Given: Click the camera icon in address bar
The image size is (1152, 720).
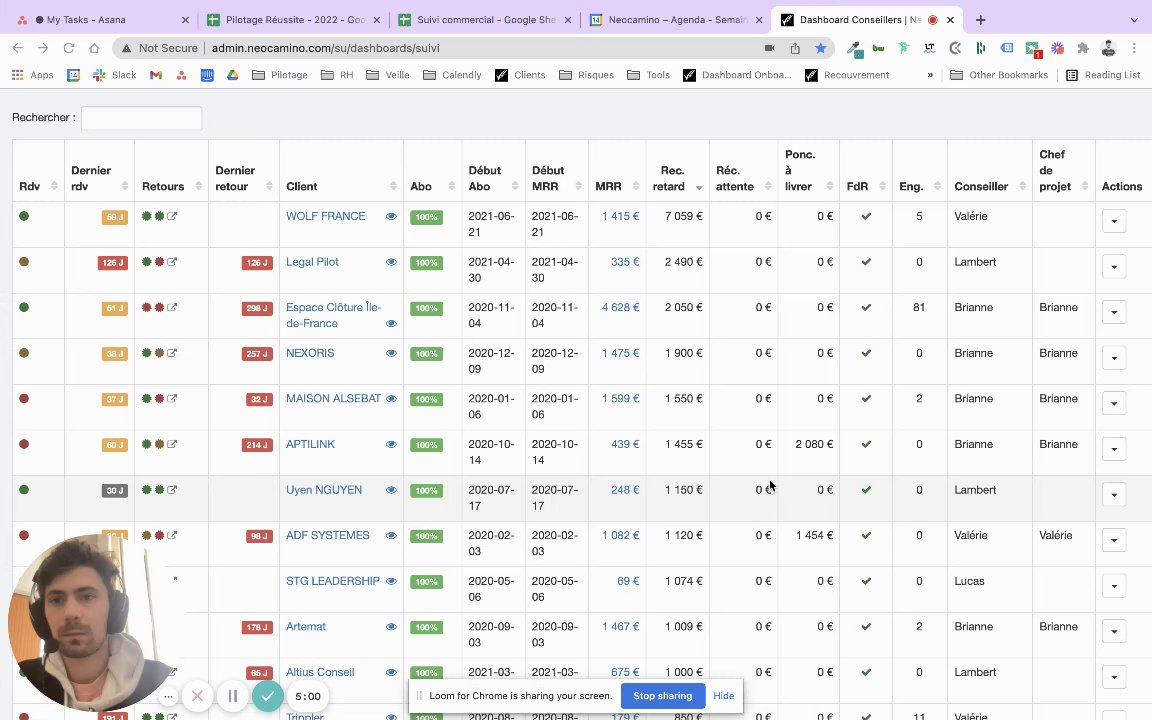Looking at the screenshot, I should 769,48.
